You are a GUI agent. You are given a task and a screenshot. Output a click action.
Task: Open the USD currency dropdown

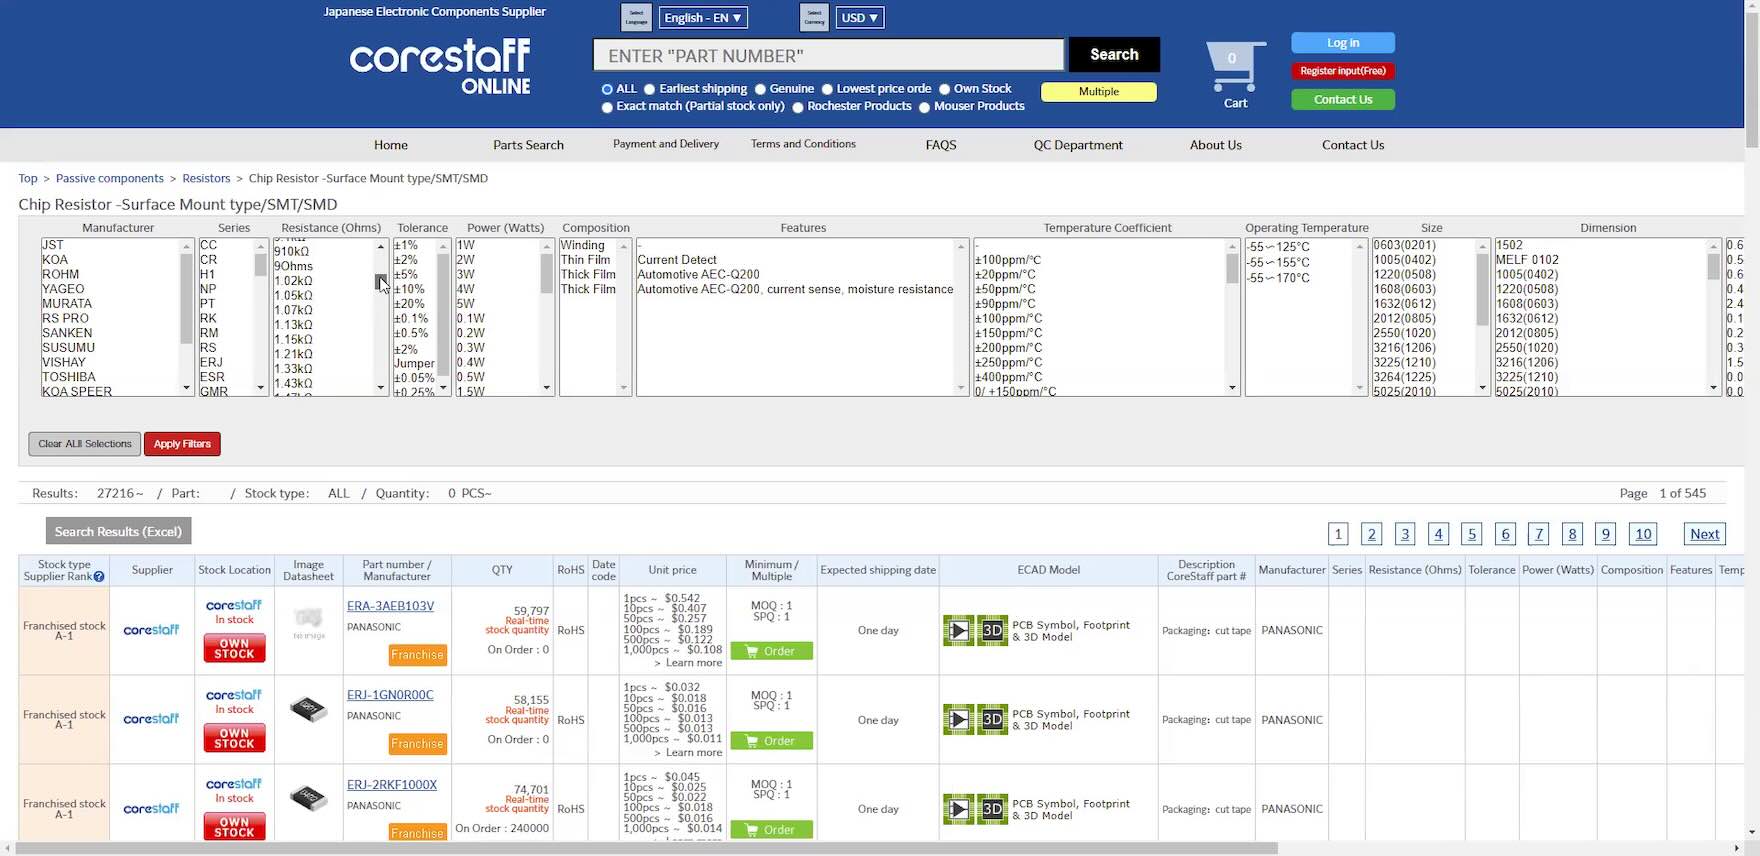(859, 18)
